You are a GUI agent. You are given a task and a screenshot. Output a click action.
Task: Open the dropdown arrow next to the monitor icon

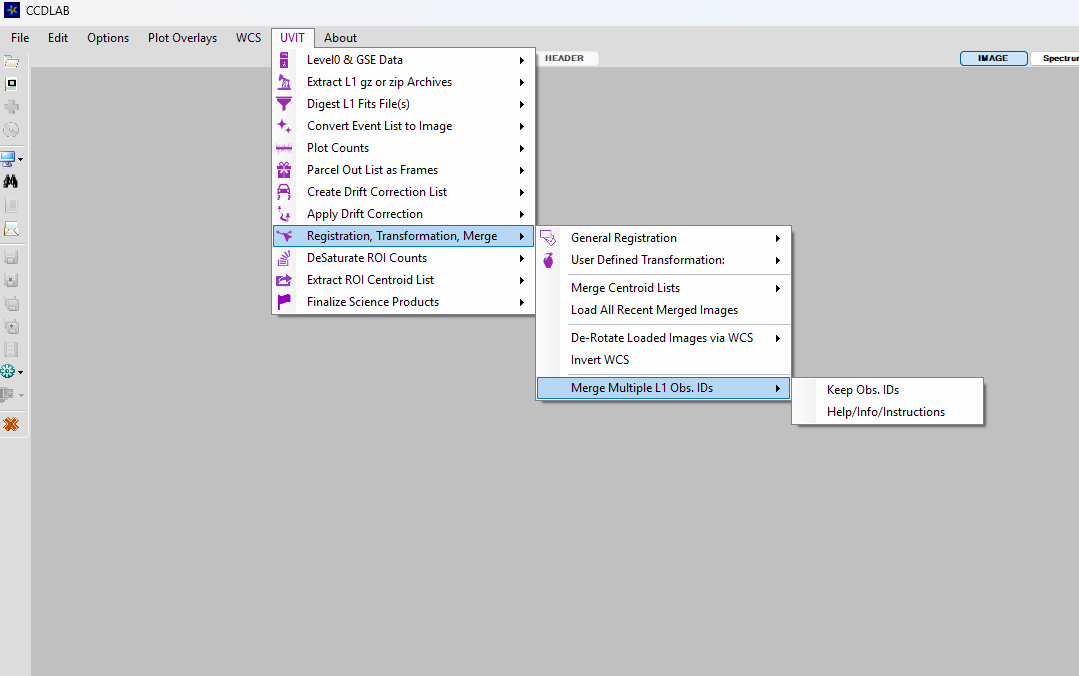[x=21, y=160]
